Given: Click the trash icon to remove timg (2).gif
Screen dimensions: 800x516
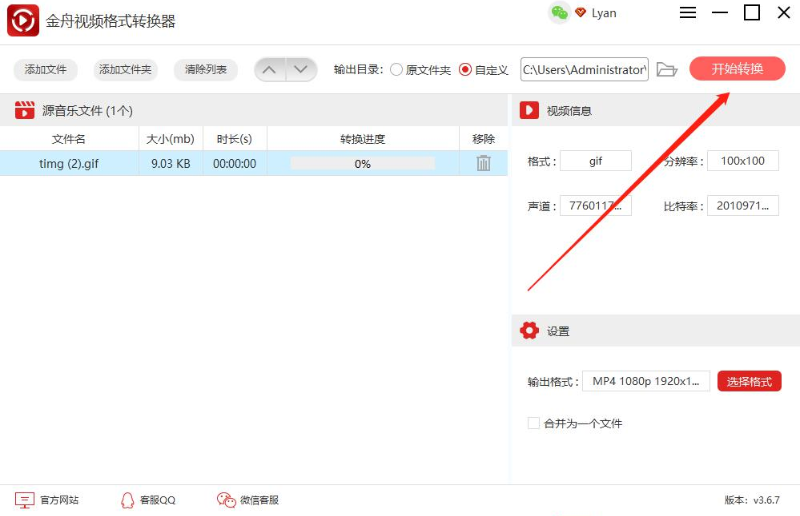Looking at the screenshot, I should [483, 163].
